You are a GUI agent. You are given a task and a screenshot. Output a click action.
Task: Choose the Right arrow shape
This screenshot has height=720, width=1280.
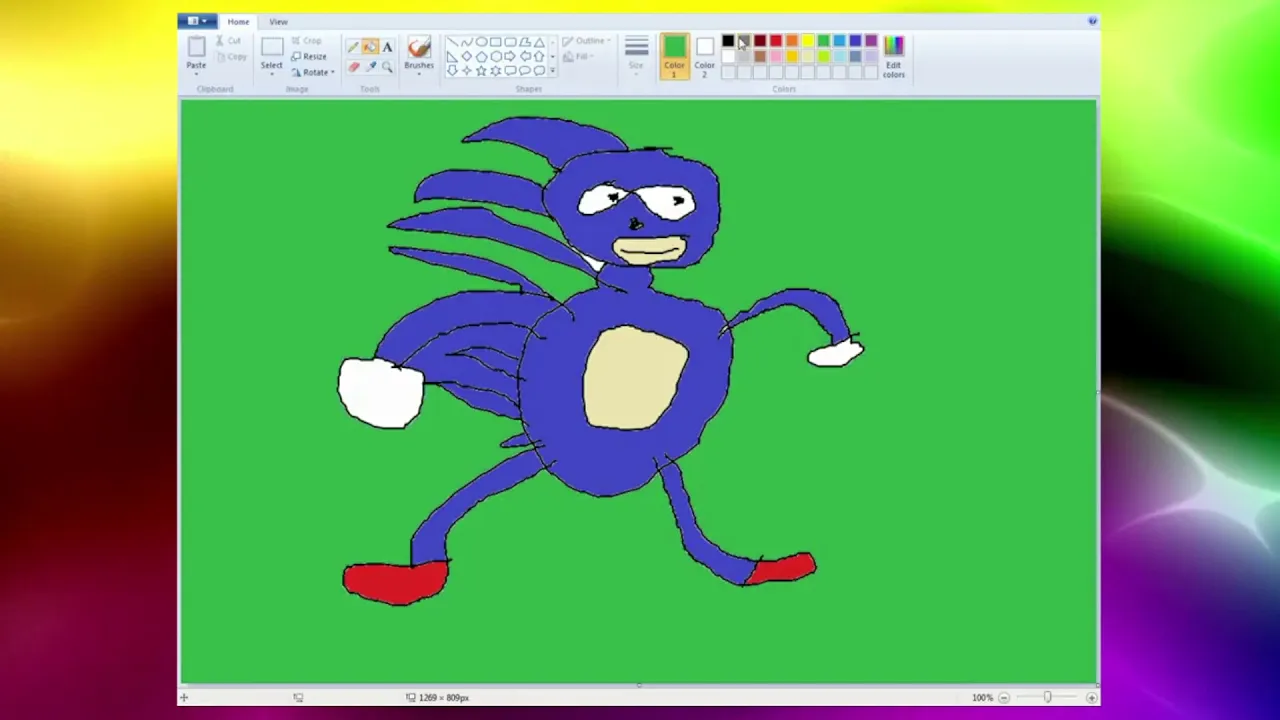(x=510, y=56)
